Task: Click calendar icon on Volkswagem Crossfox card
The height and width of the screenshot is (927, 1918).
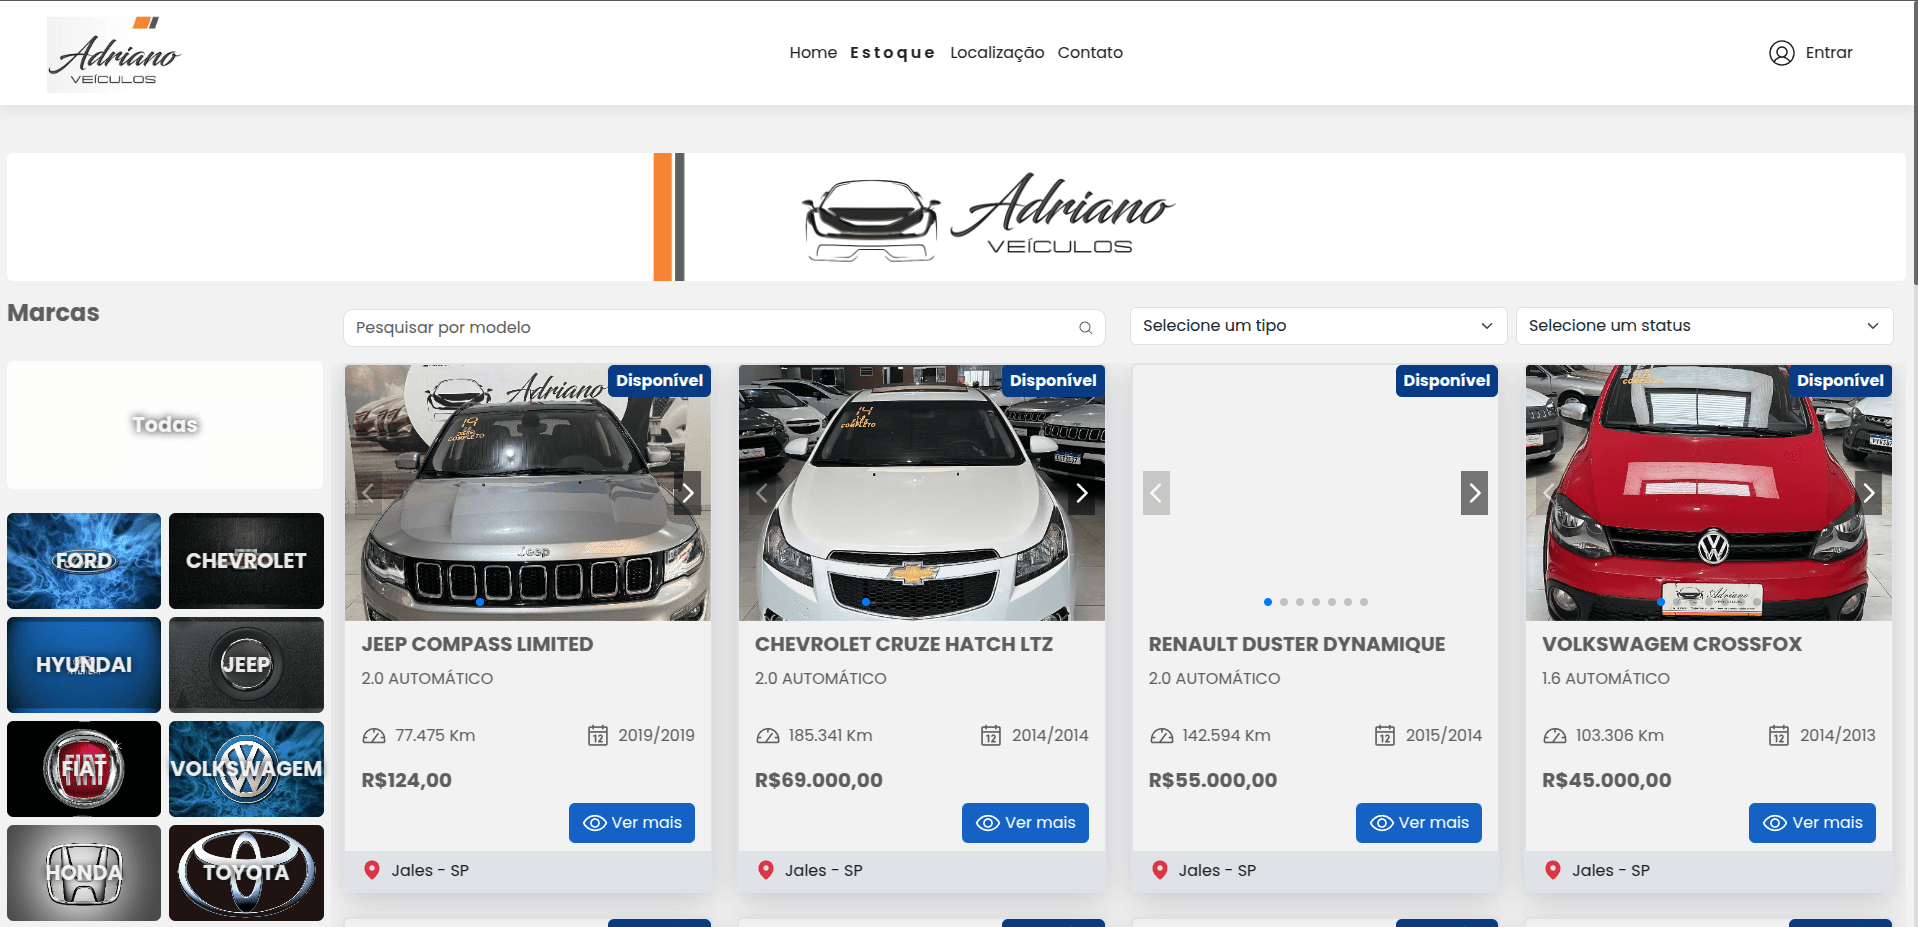Action: pyautogui.click(x=1779, y=736)
